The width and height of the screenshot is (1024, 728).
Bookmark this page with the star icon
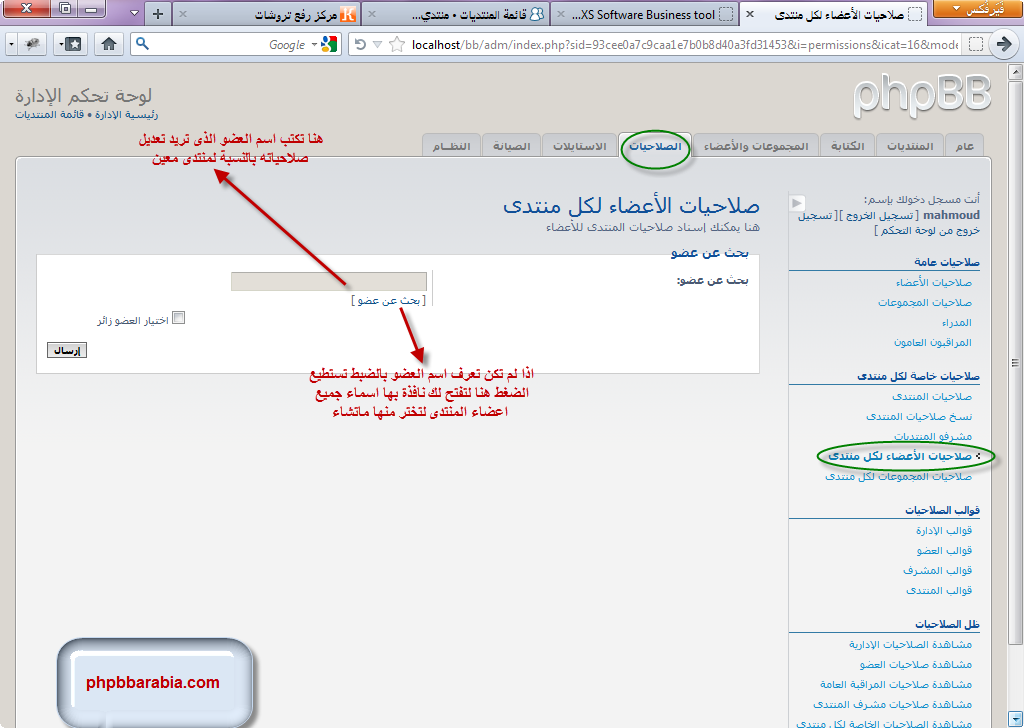click(x=396, y=44)
